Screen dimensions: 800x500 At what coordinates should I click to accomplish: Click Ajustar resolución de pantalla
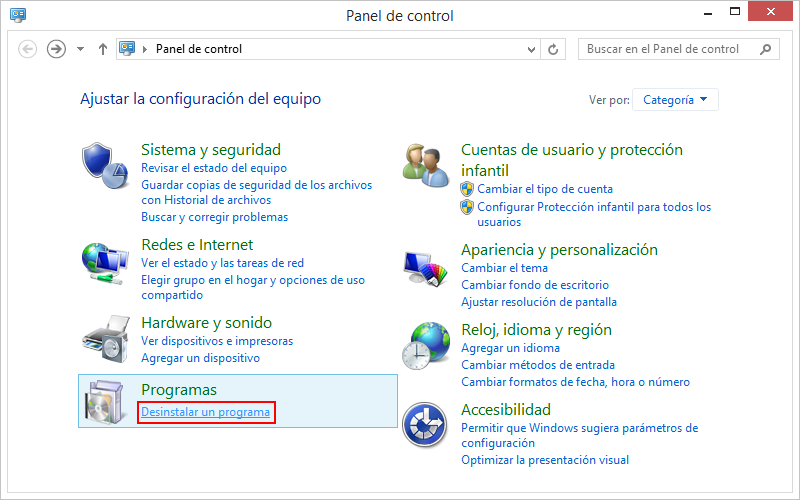(539, 302)
